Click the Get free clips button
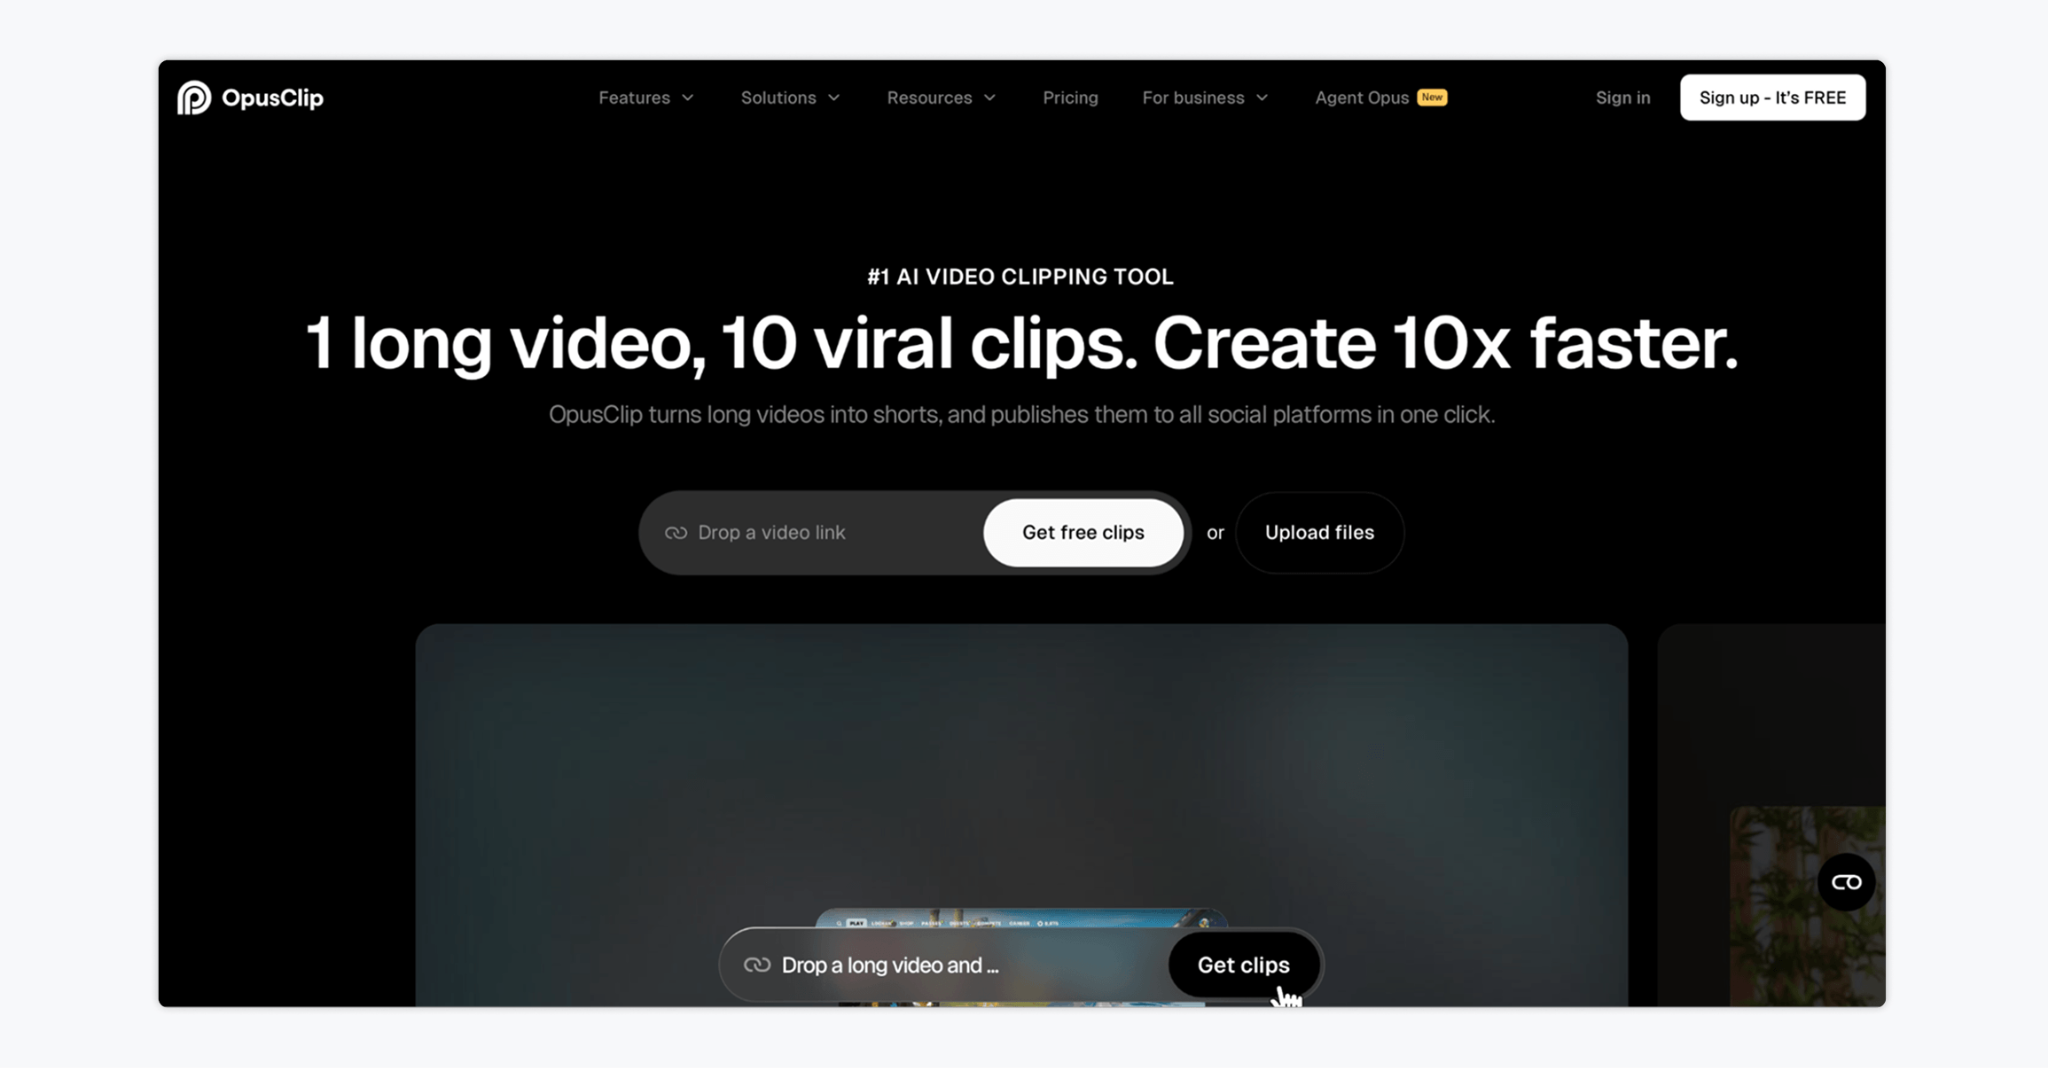Viewport: 2048px width, 1068px height. [x=1083, y=533]
